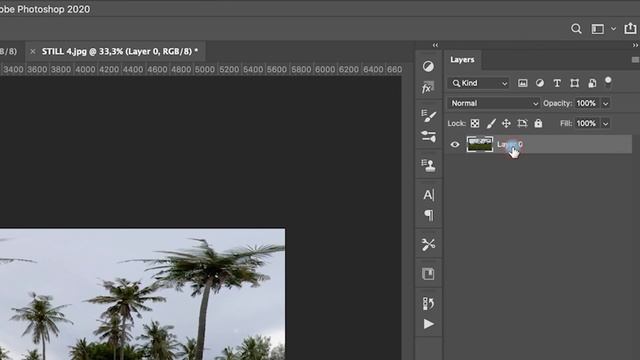Open the Tool Presets scissors-style icon

tap(428, 244)
